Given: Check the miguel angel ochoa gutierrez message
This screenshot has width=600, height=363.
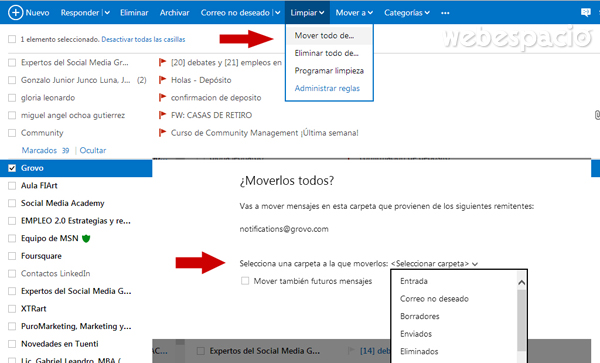Looking at the screenshot, I should coord(12,115).
